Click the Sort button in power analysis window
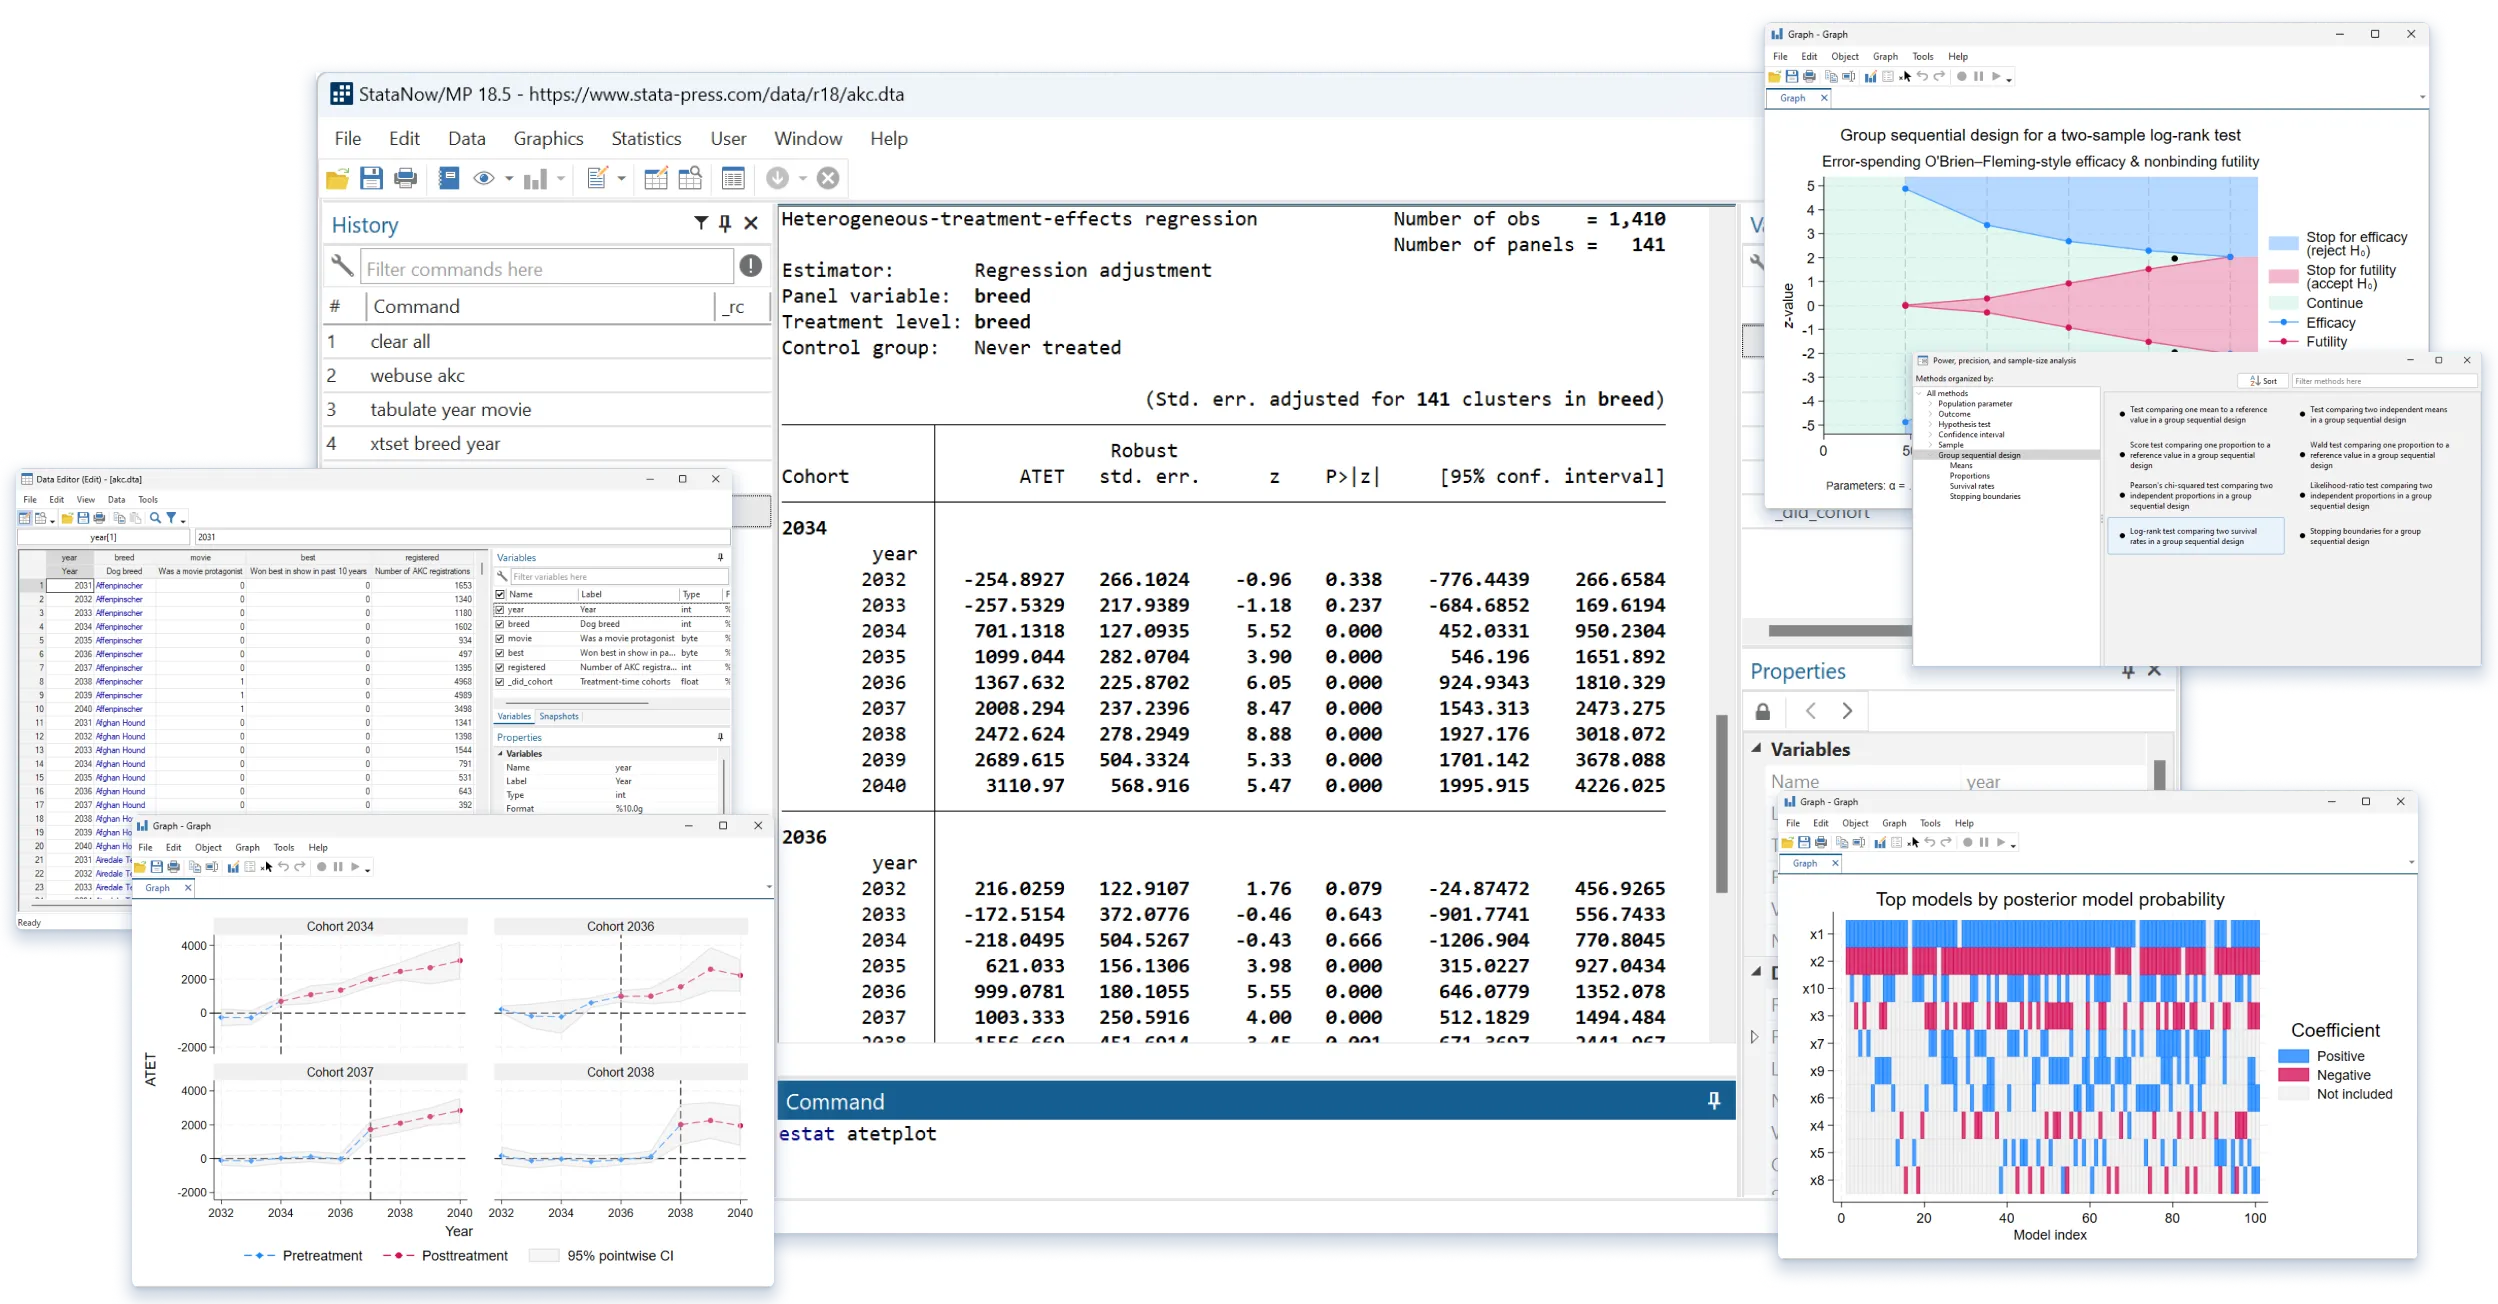 coord(2262,381)
